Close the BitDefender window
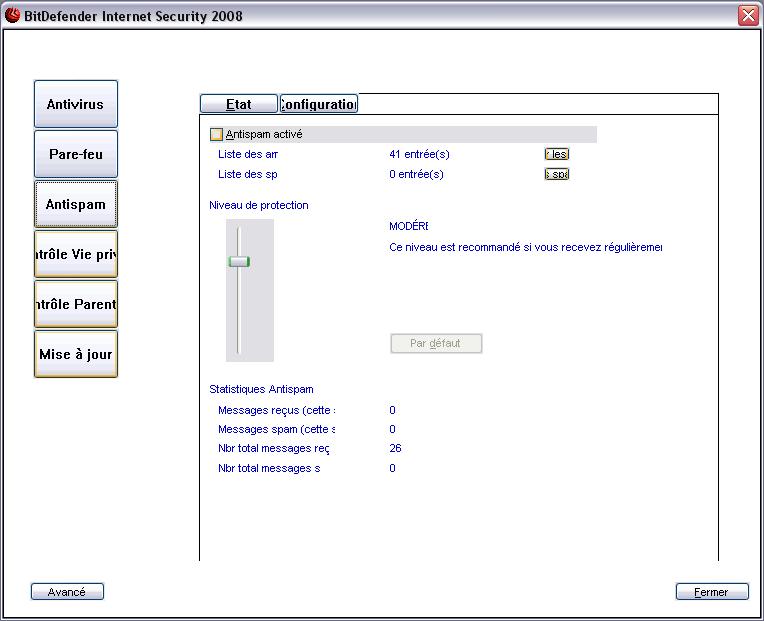This screenshot has height=621, width=764. coord(748,16)
